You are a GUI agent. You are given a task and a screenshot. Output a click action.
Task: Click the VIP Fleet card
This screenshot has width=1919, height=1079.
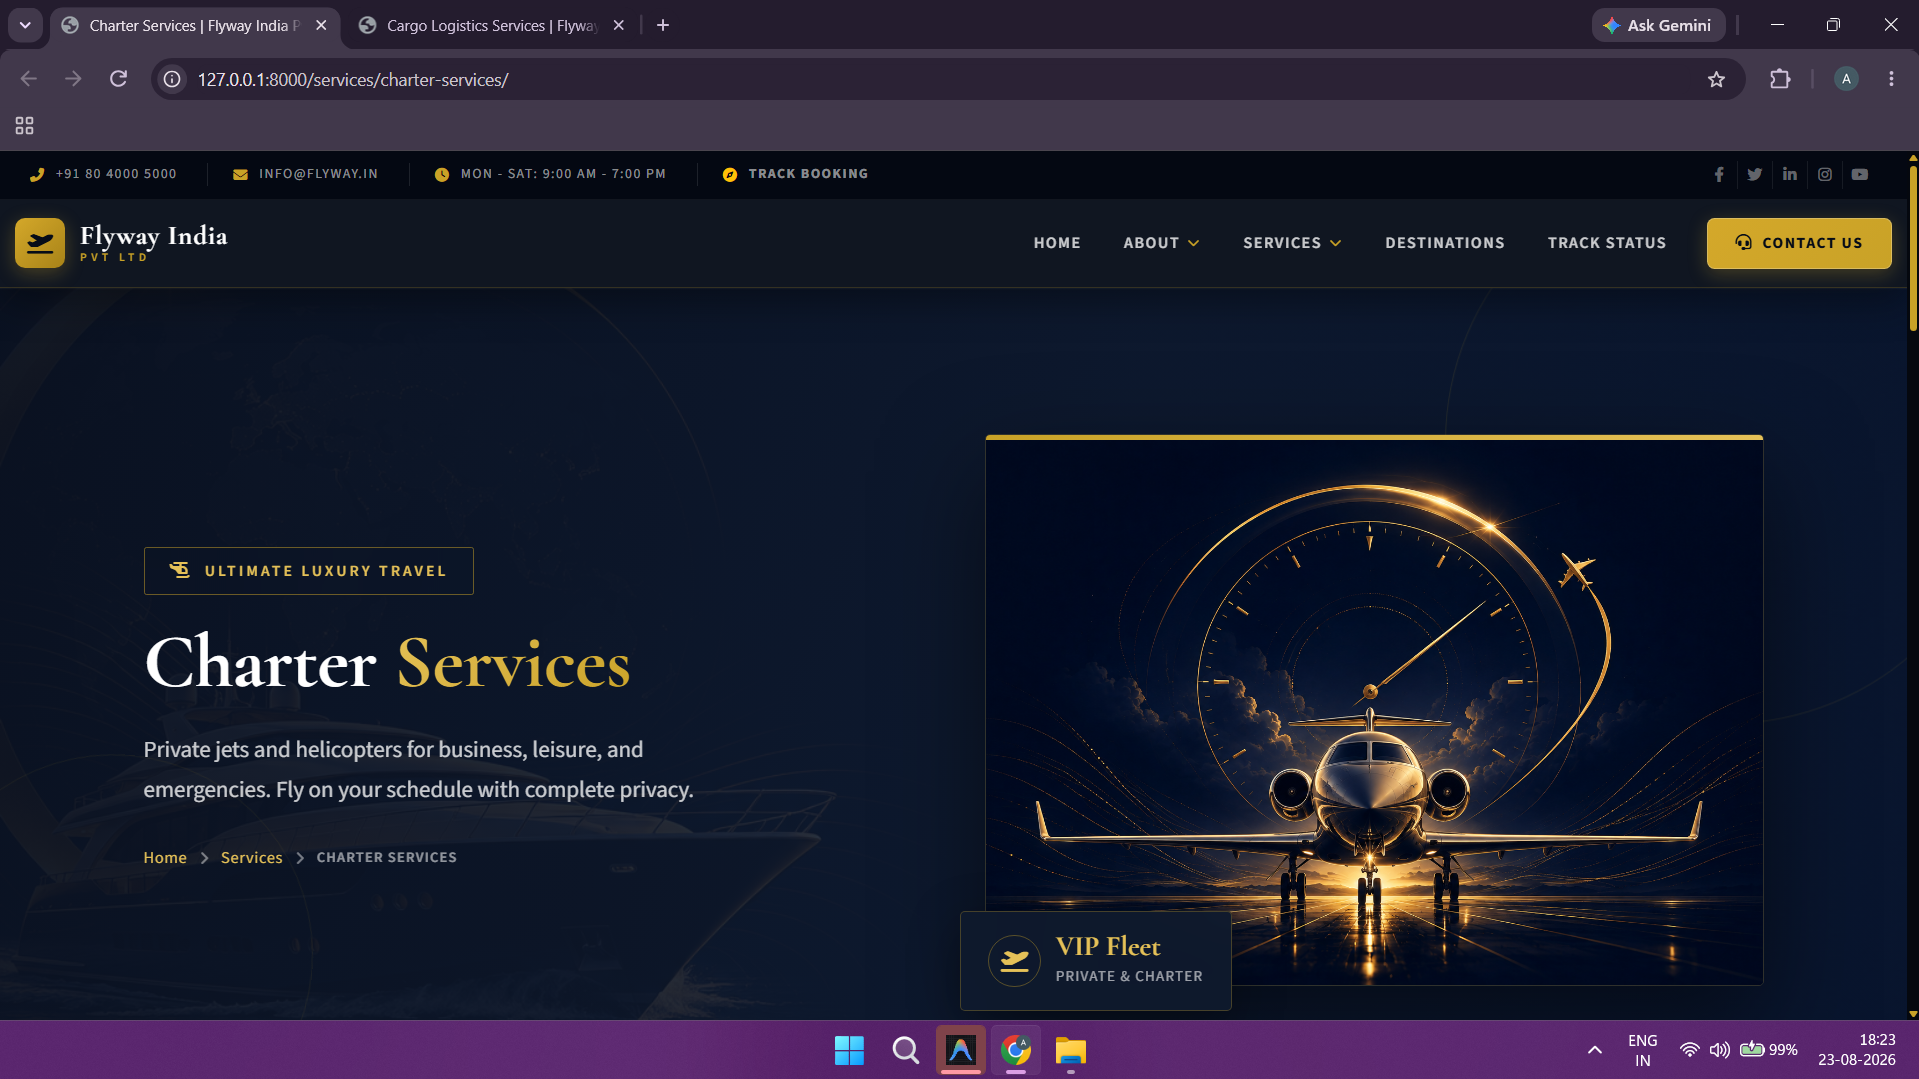[1096, 961]
